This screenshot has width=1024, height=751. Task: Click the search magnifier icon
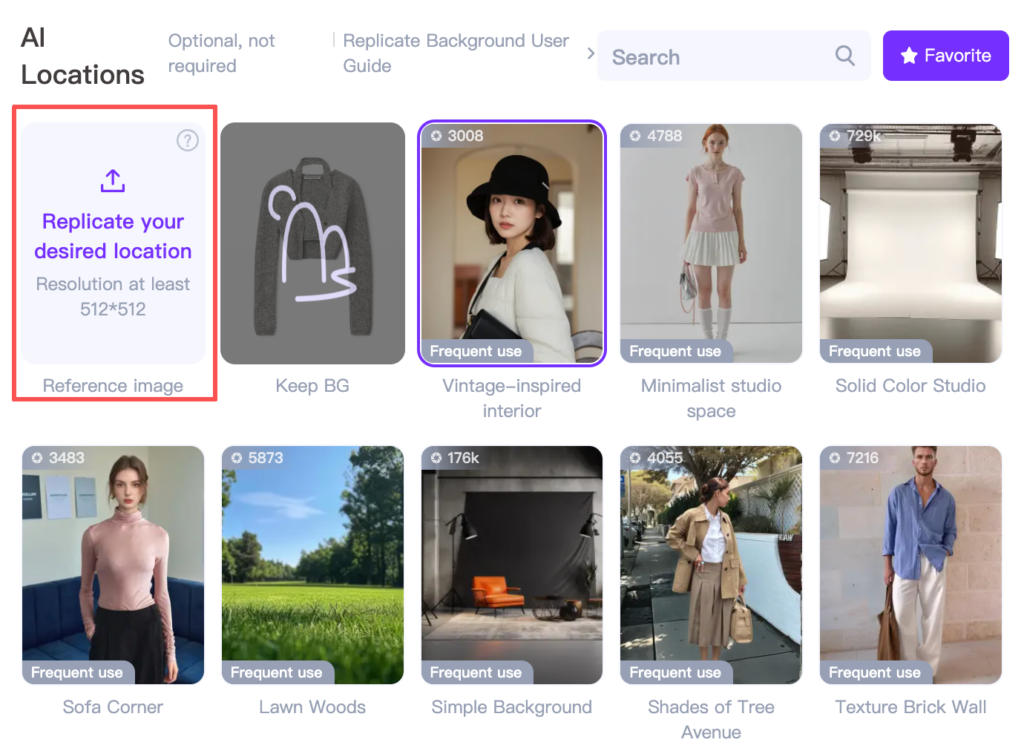click(845, 56)
